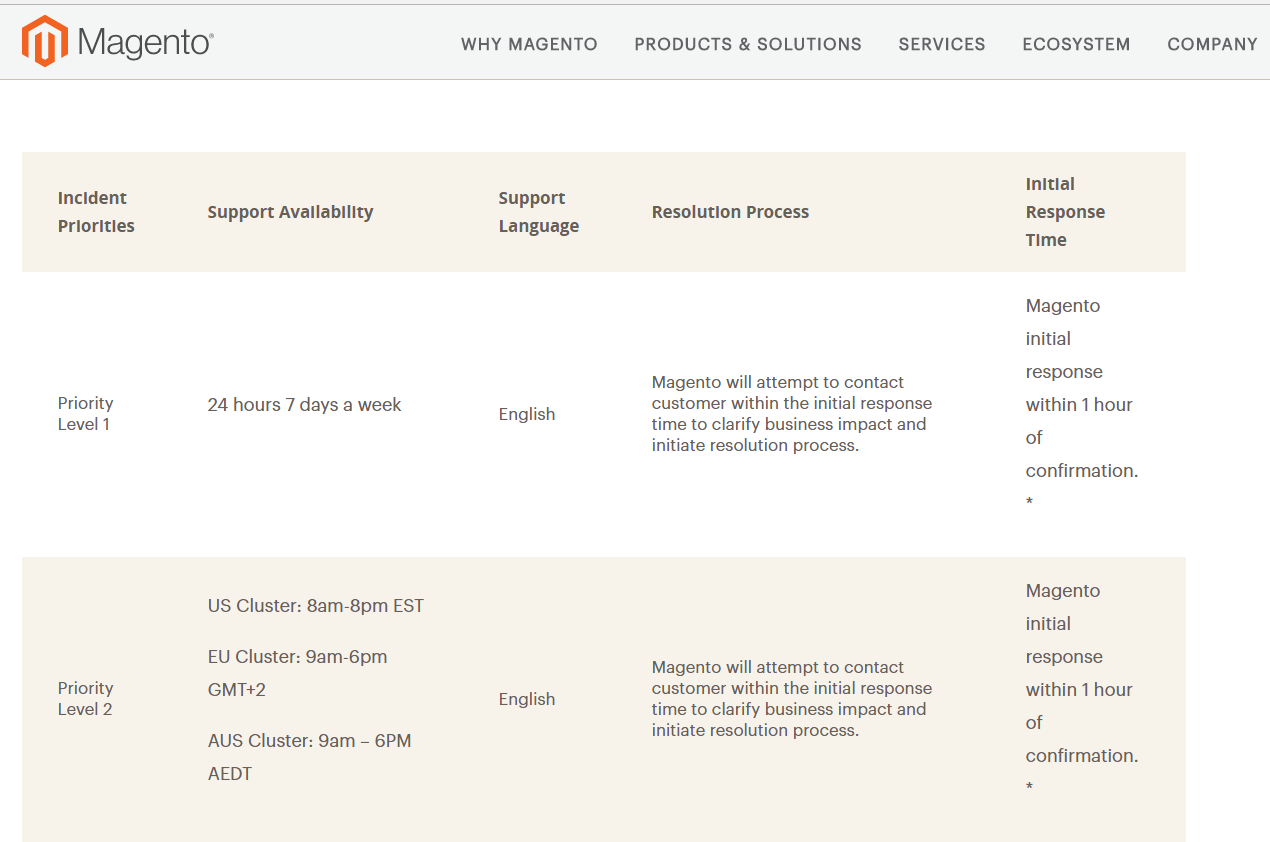Open the Products & Solutions menu
The image size is (1270, 842).
click(x=748, y=44)
